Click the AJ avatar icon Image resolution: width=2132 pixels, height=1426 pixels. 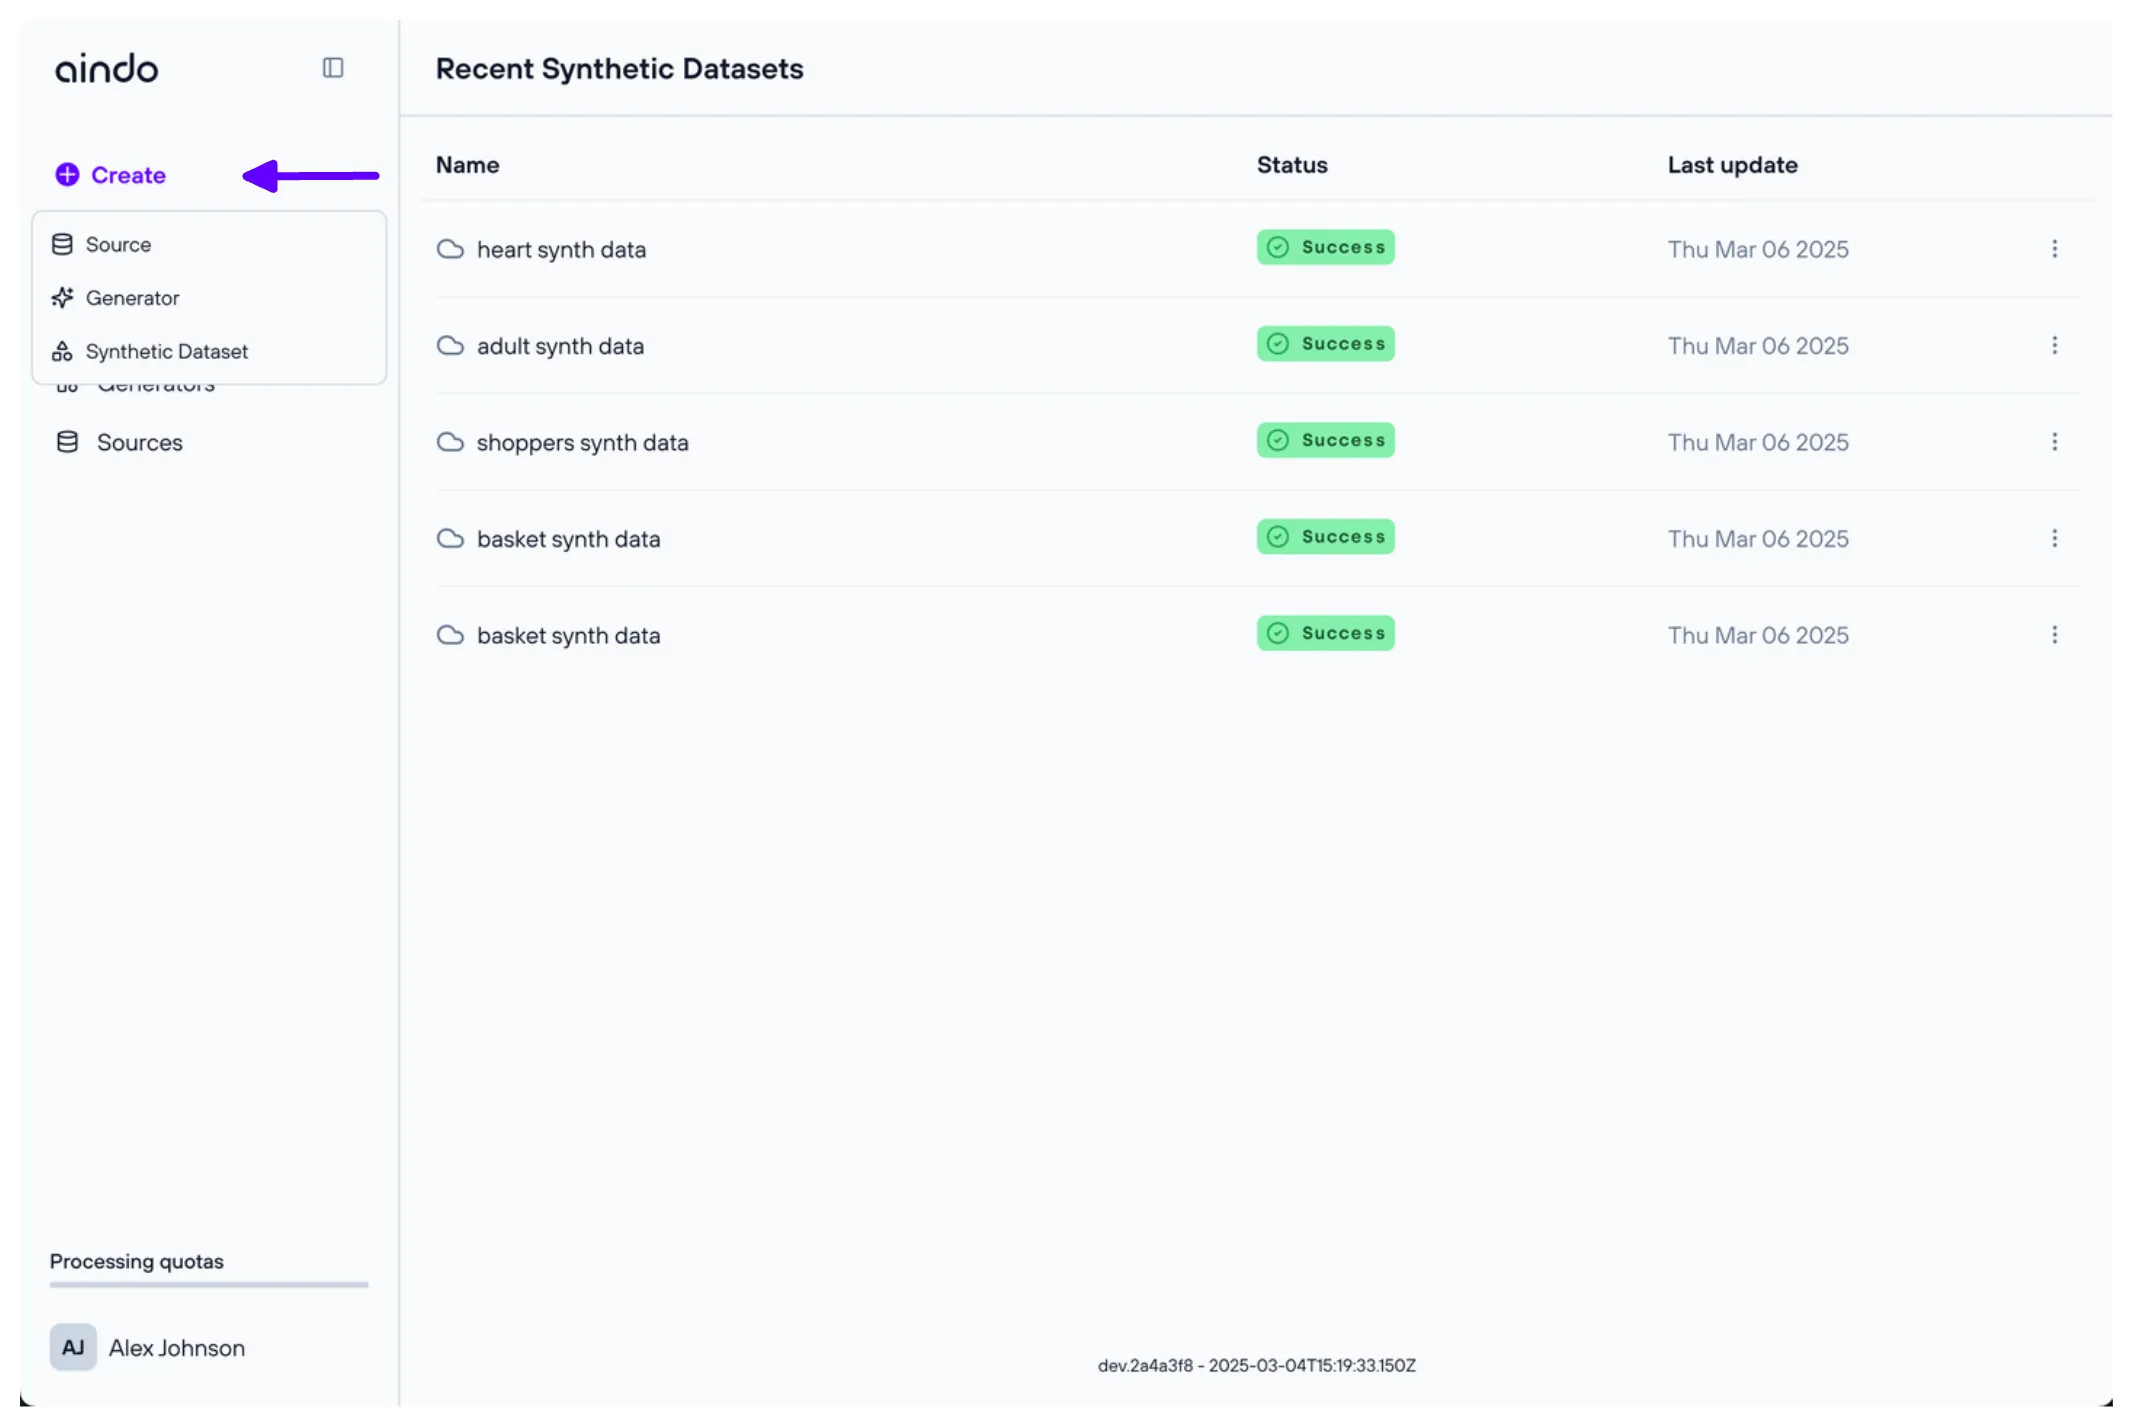tap(73, 1347)
